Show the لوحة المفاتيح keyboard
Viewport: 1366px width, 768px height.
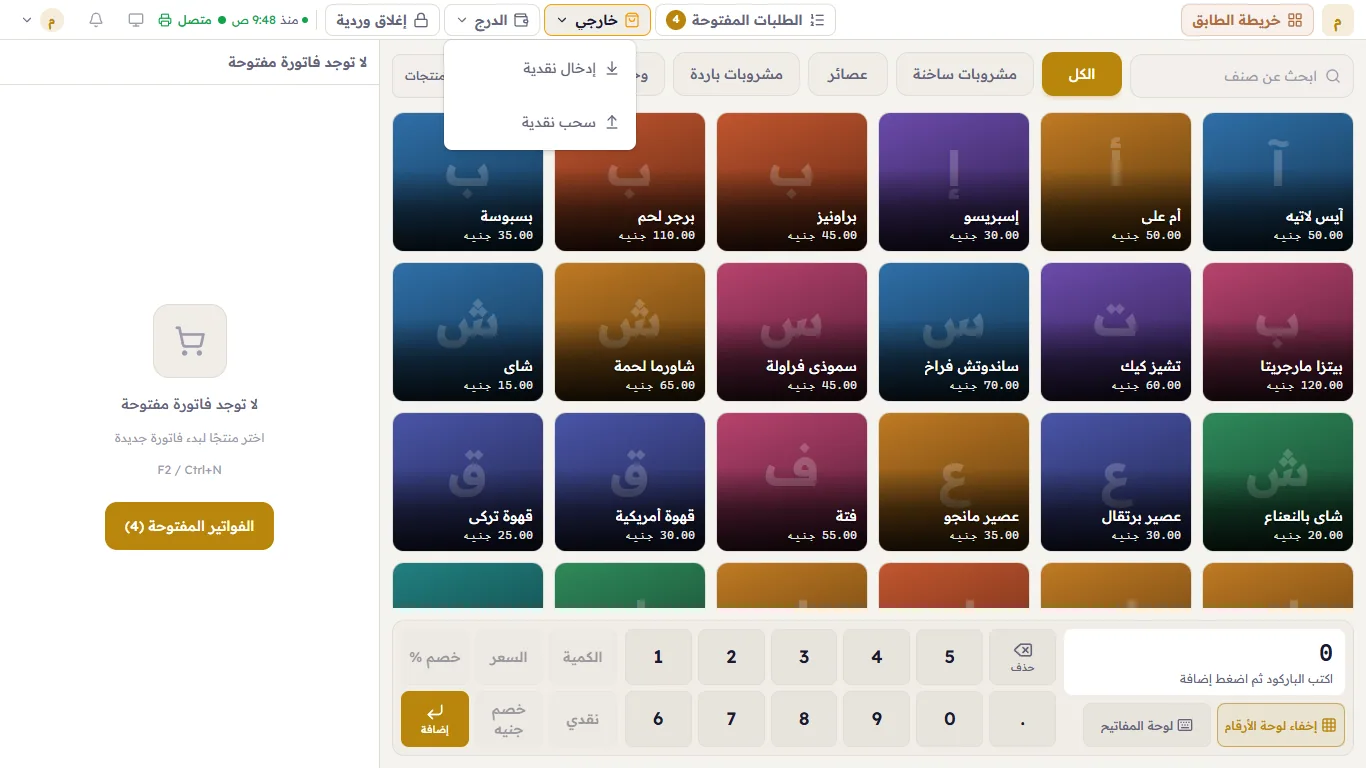point(1146,726)
